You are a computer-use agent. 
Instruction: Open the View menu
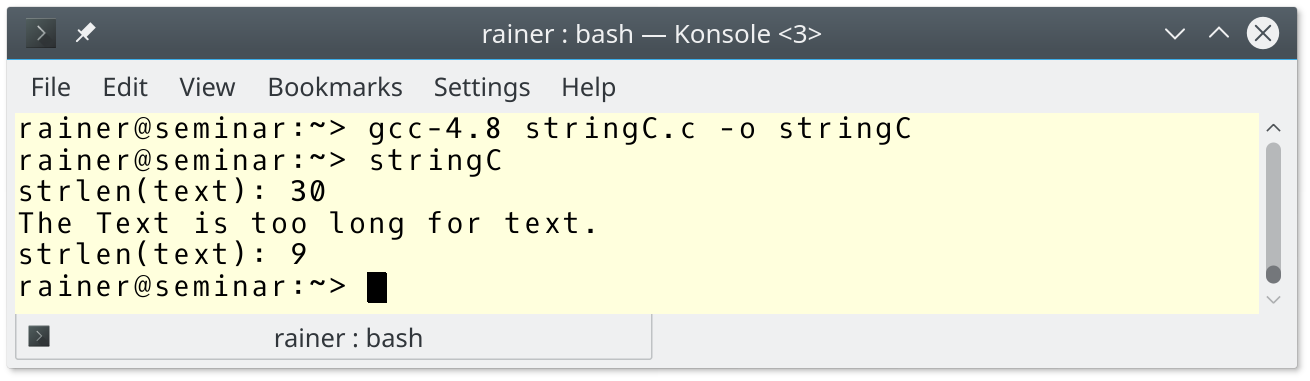[x=207, y=87]
